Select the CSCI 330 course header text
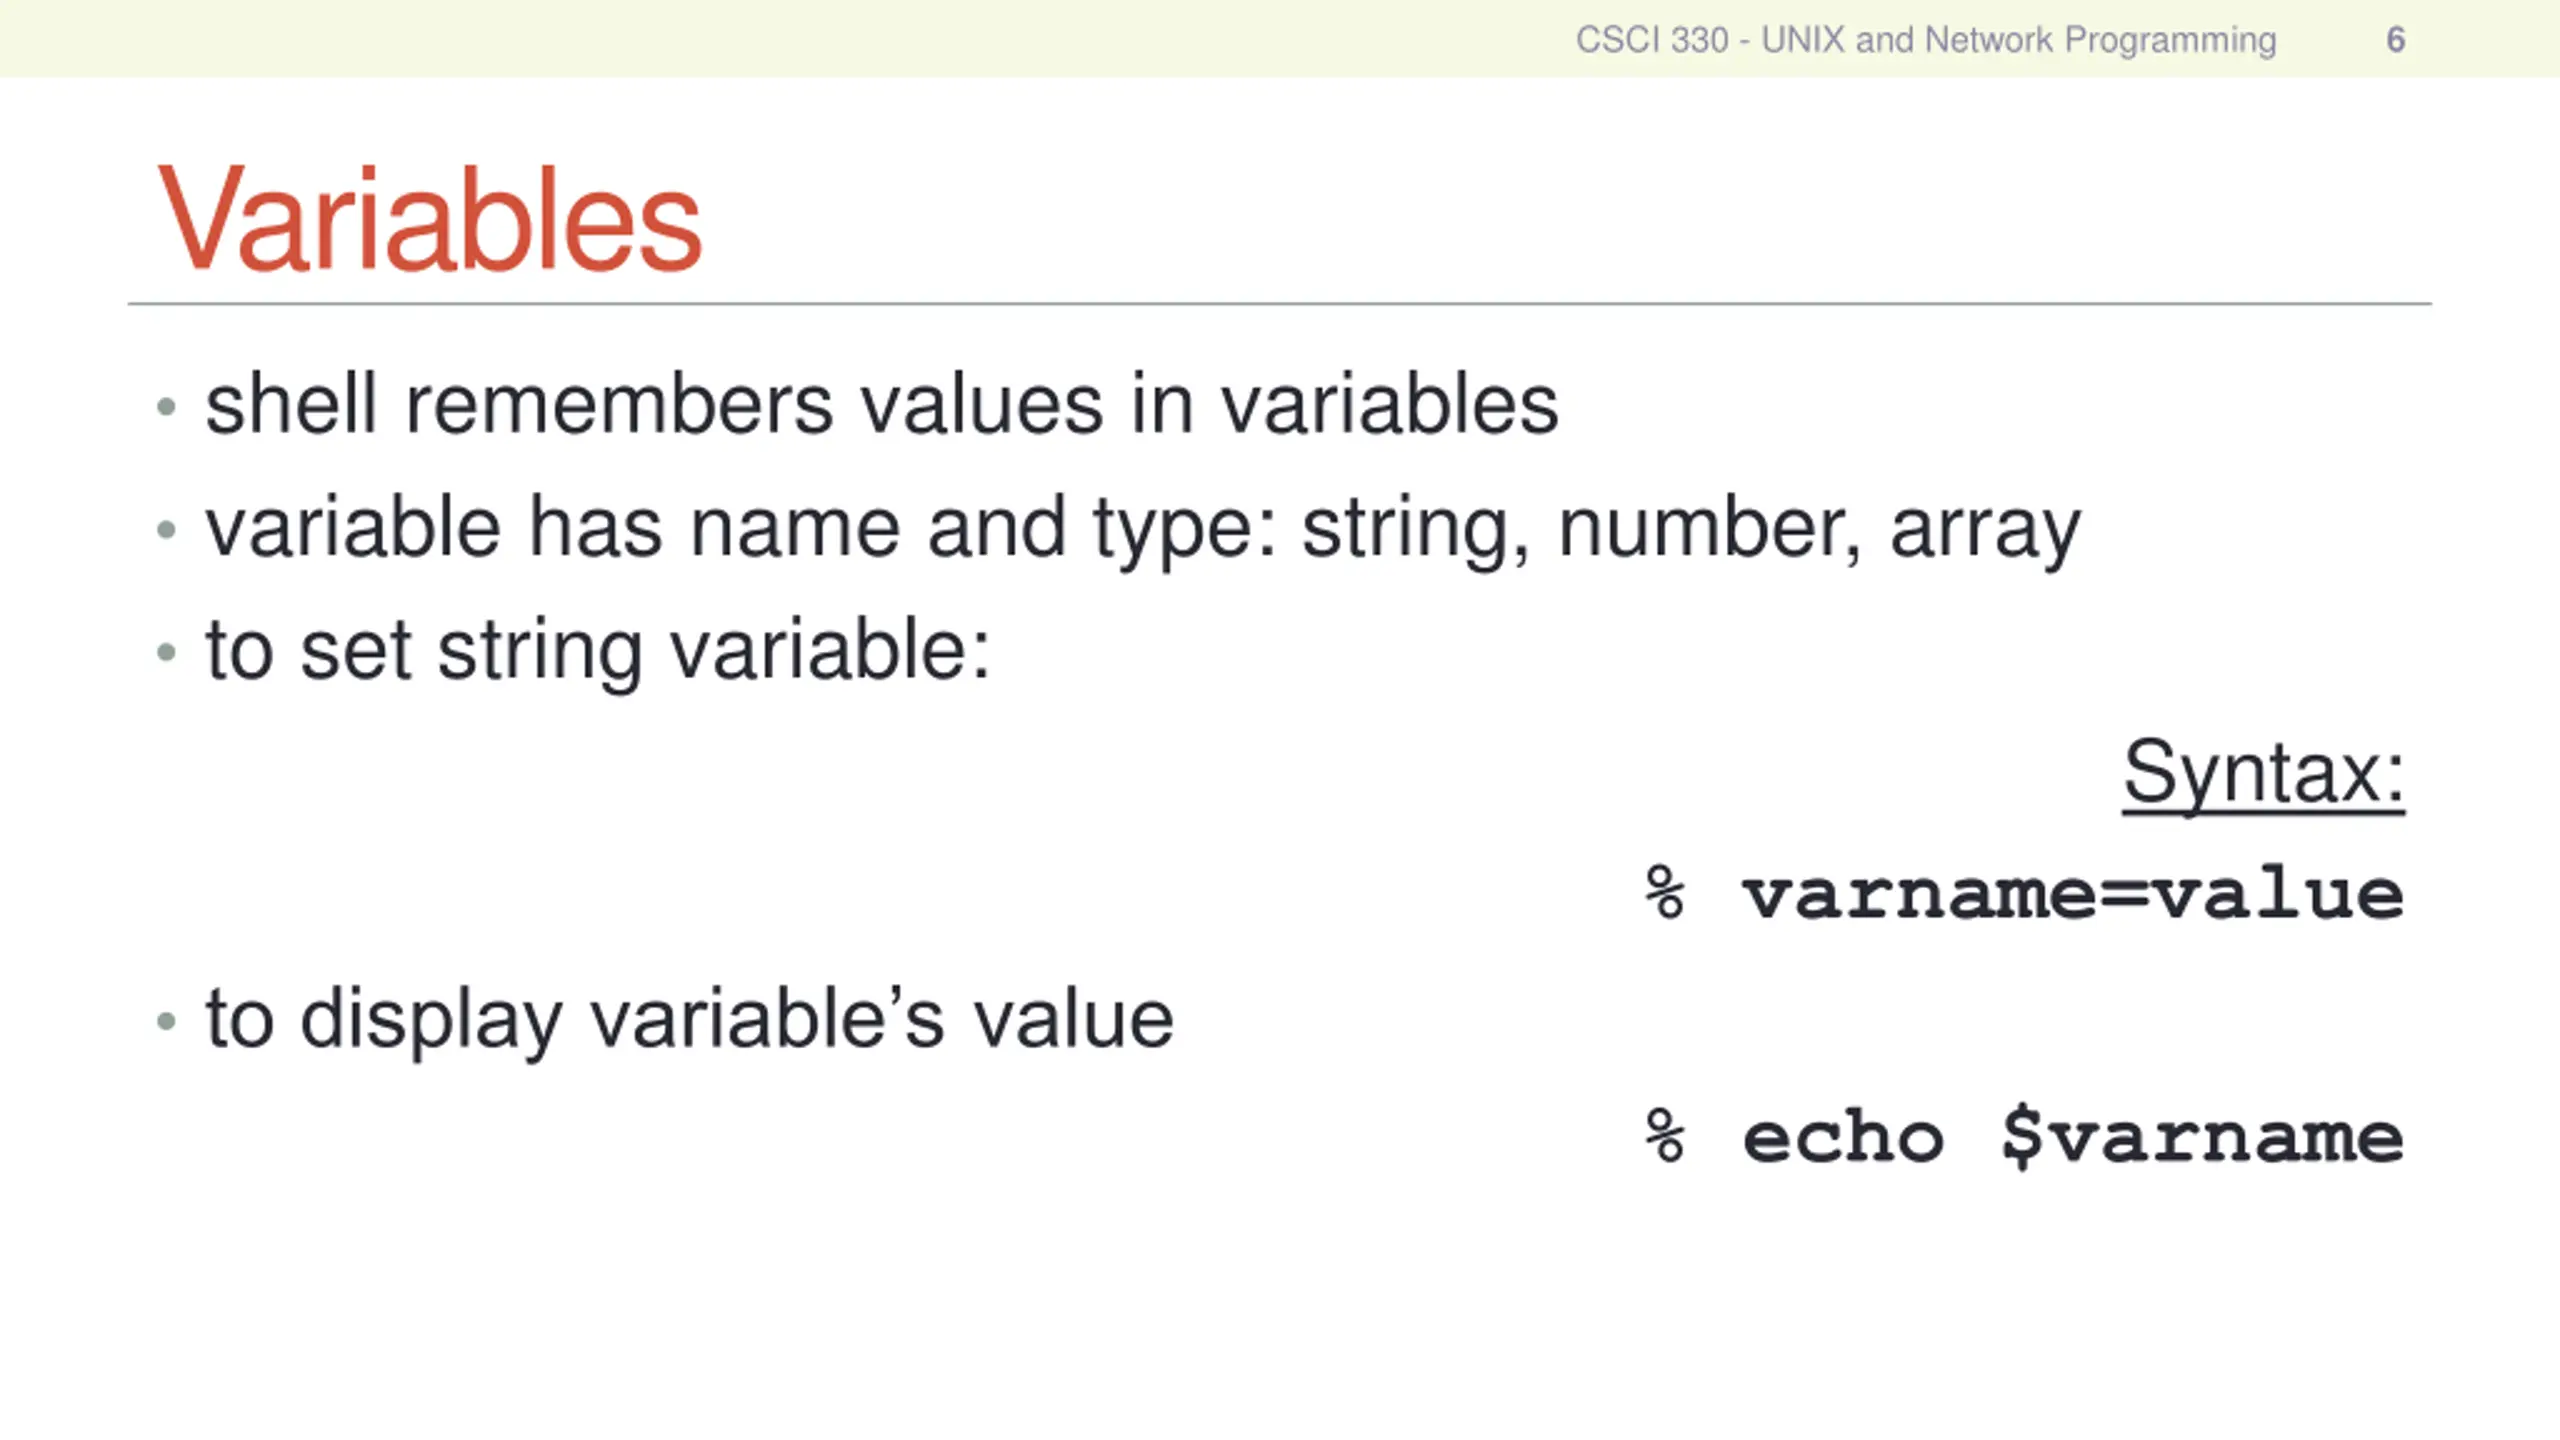 [x=1926, y=40]
